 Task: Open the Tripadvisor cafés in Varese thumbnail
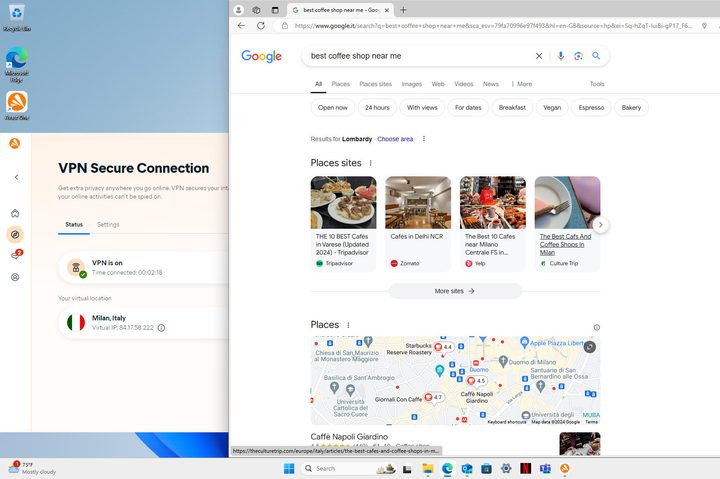point(343,203)
